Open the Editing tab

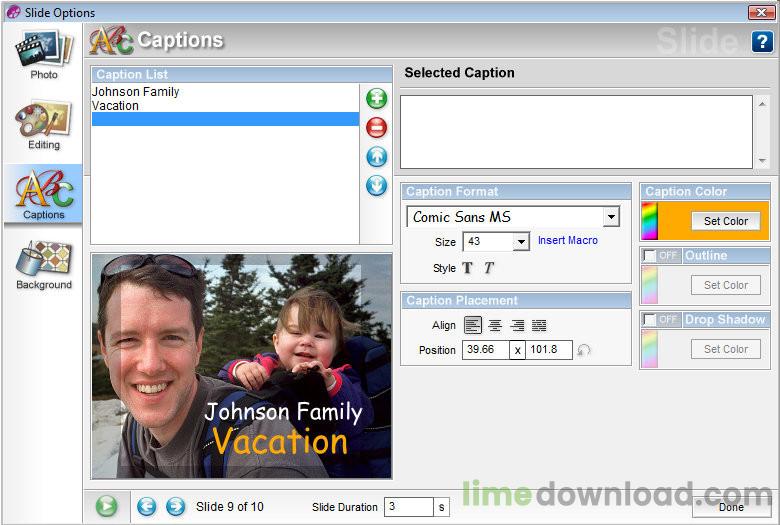point(43,125)
